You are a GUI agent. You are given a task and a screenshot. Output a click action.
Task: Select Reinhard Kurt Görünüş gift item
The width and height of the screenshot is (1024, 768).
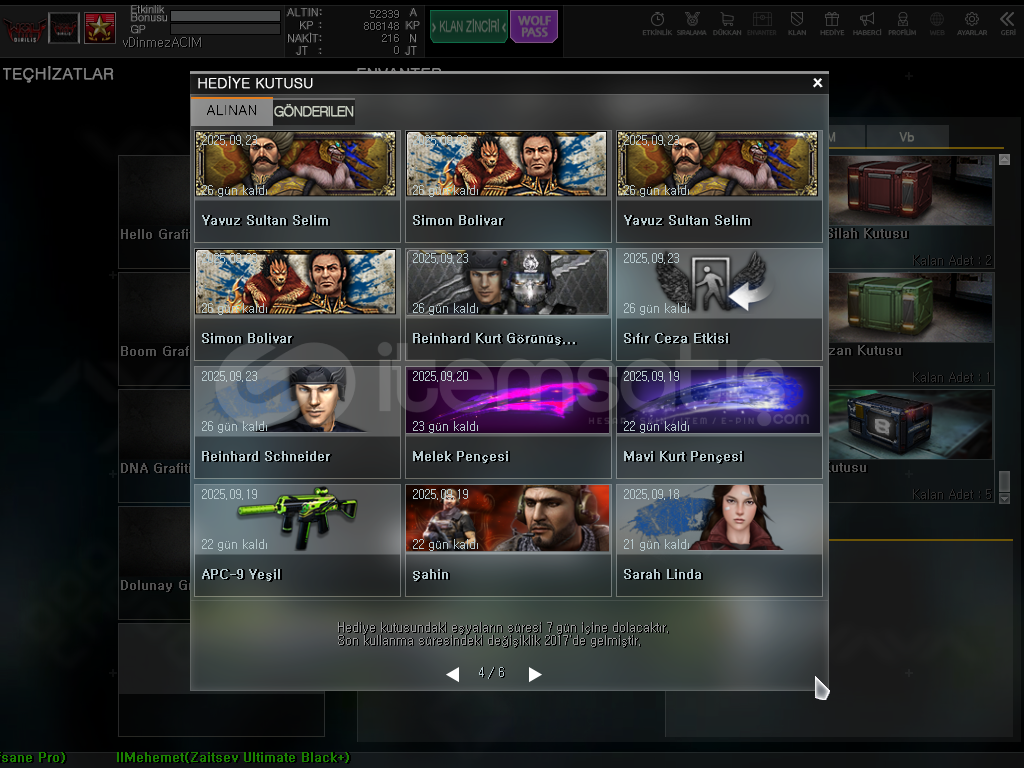[508, 304]
